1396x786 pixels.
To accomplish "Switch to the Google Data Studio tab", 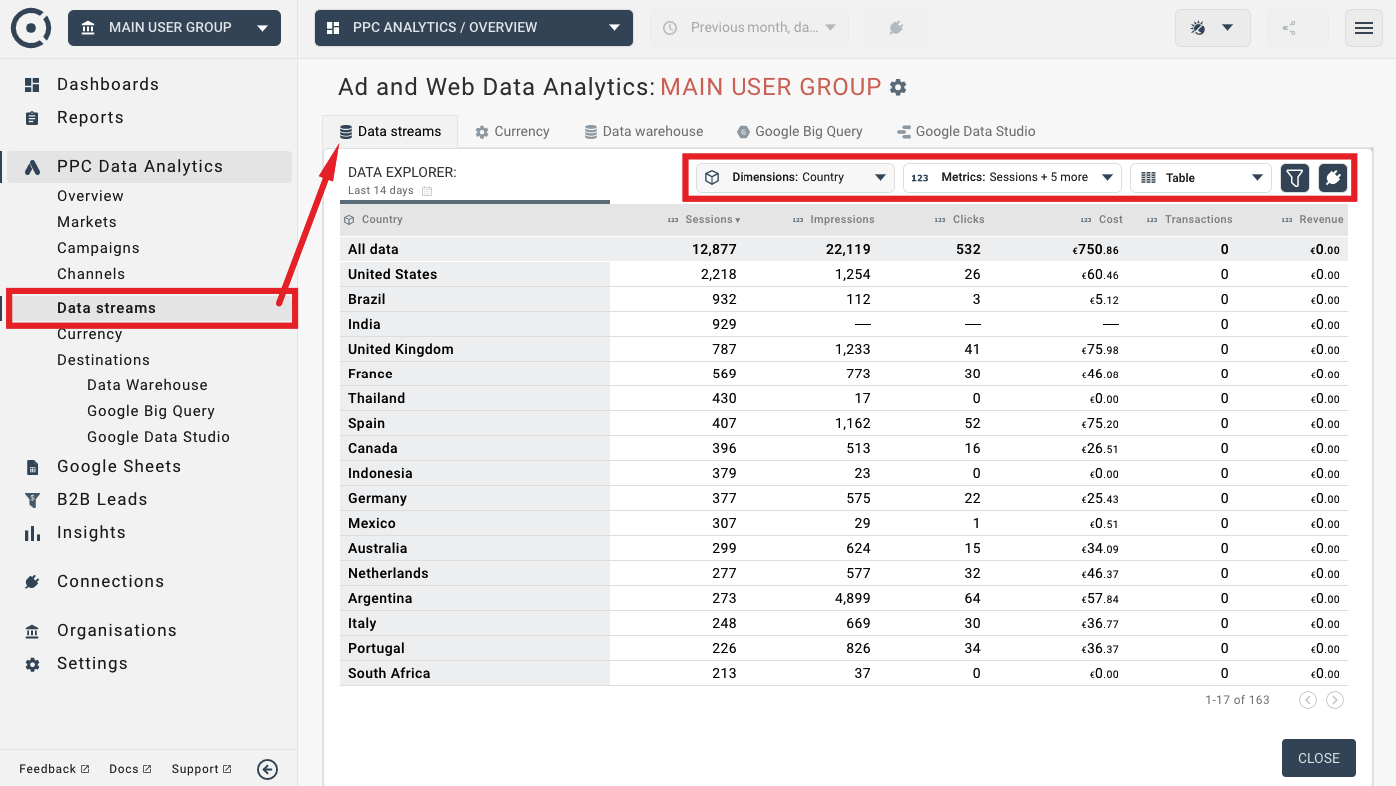I will pos(966,132).
